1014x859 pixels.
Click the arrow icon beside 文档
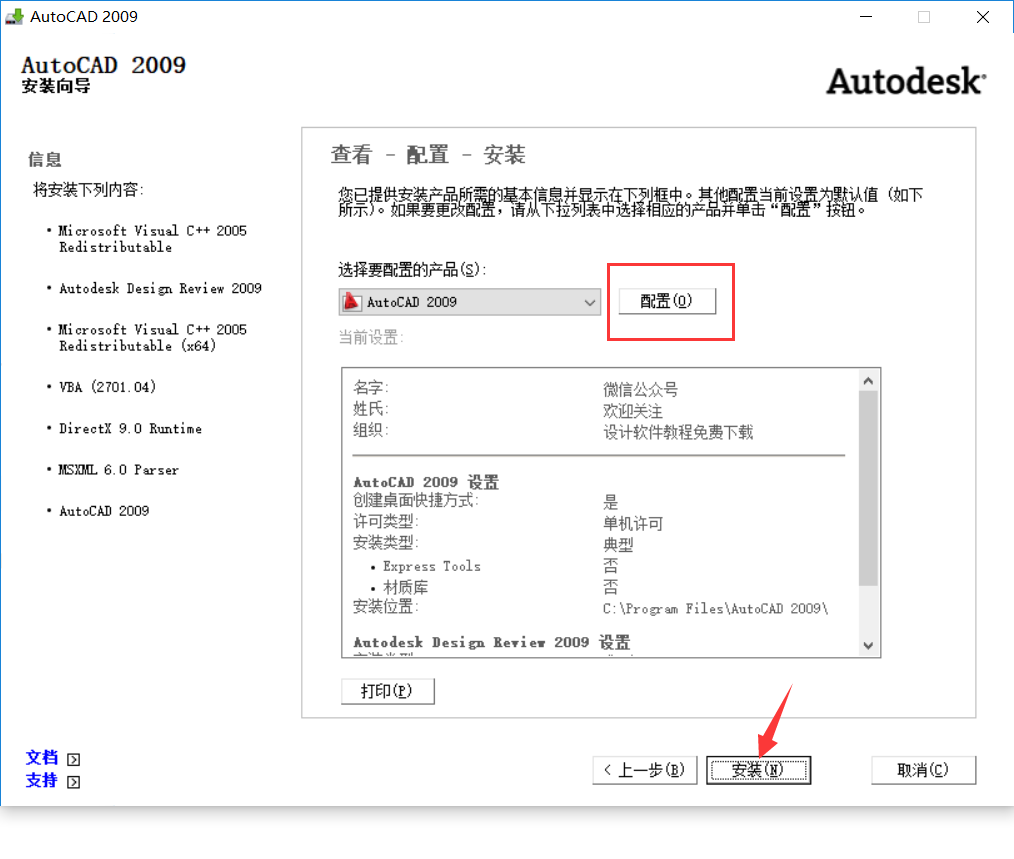click(73, 760)
